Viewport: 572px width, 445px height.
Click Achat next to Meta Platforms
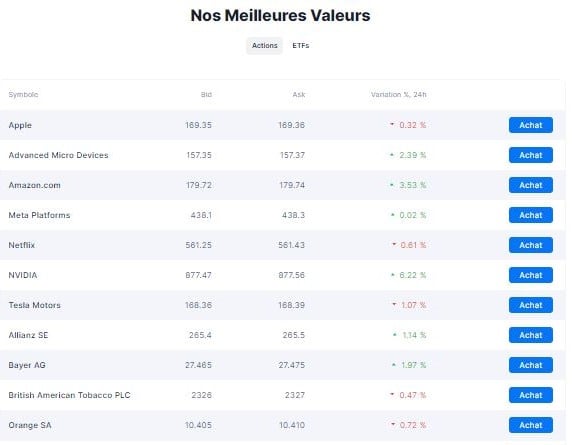(x=531, y=215)
